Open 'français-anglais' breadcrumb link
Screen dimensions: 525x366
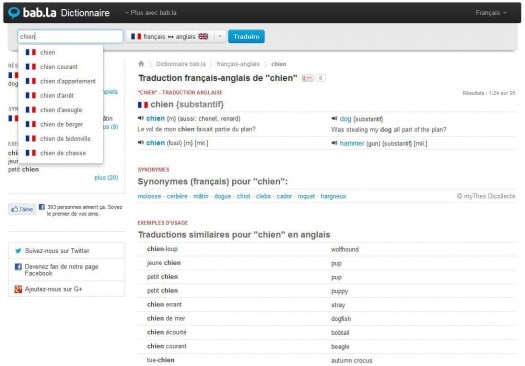[x=238, y=64]
